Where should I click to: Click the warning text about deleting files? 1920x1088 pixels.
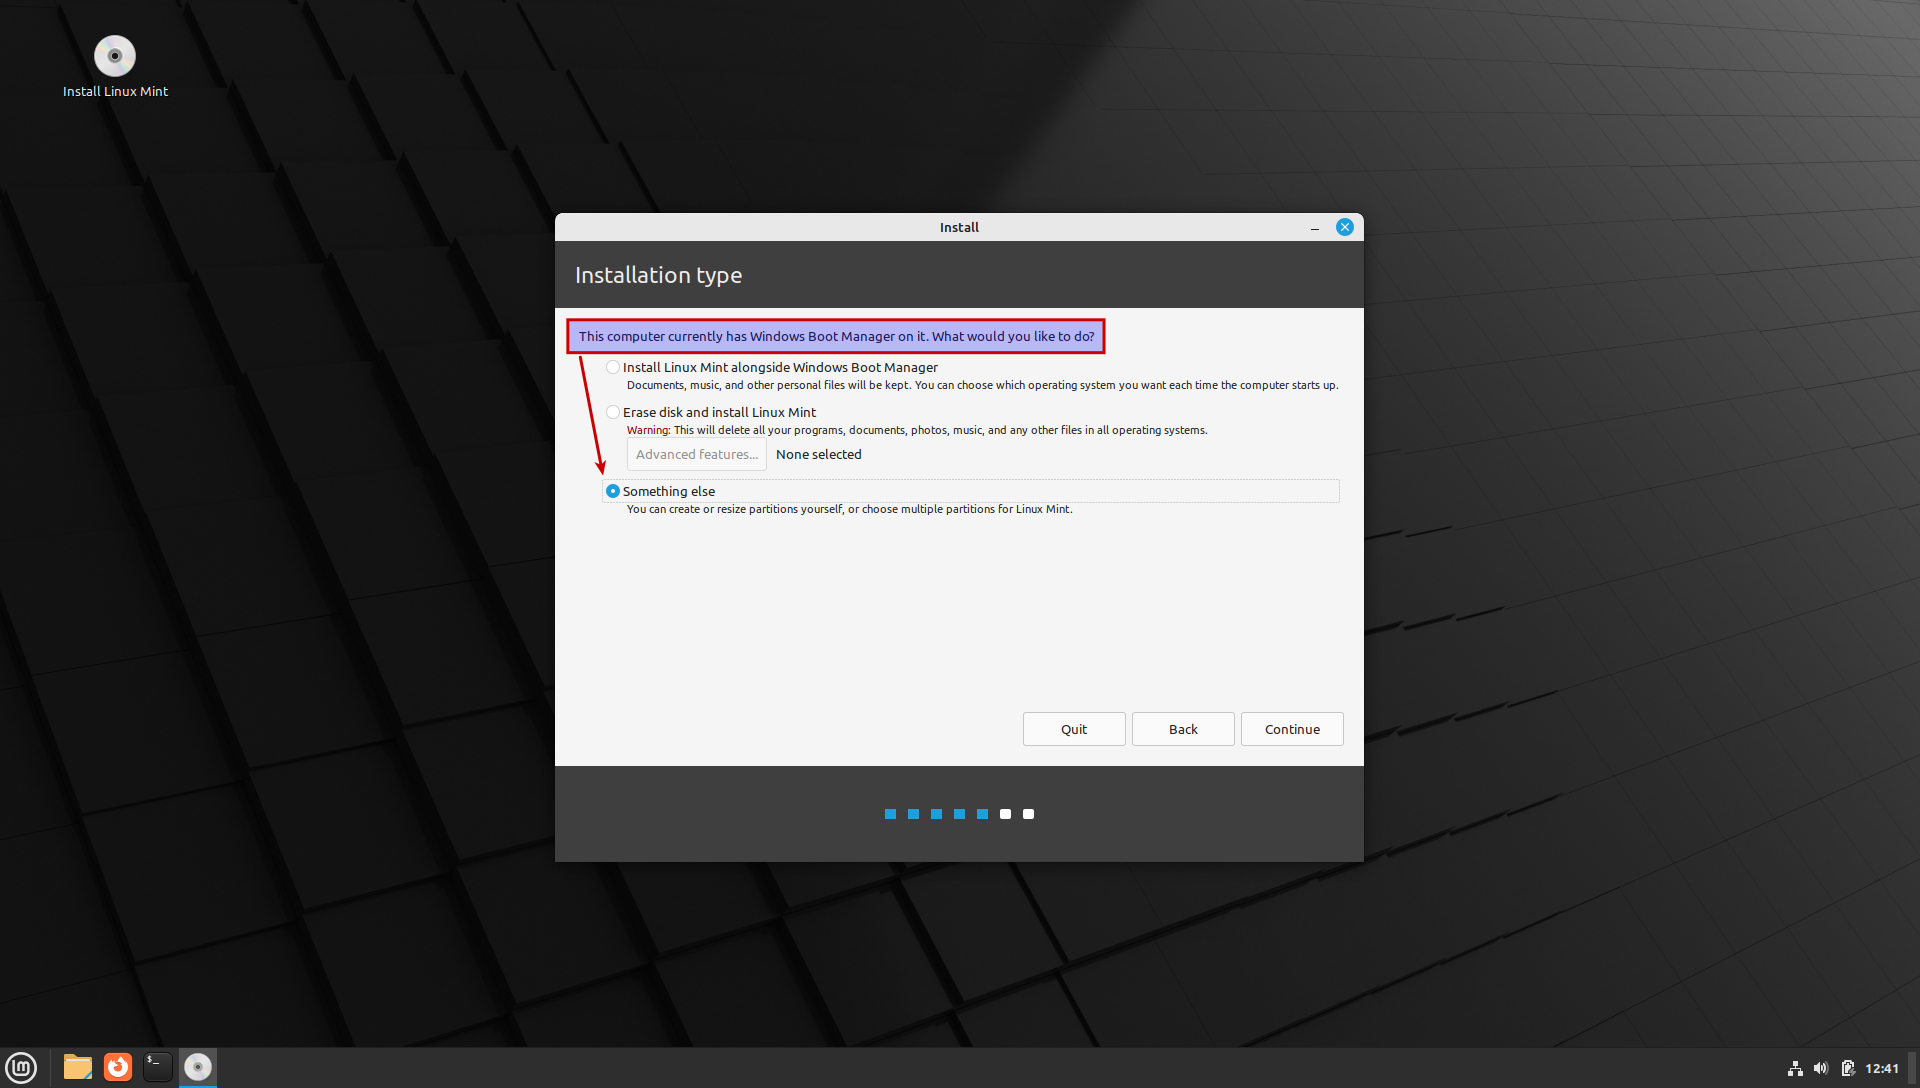(x=917, y=430)
